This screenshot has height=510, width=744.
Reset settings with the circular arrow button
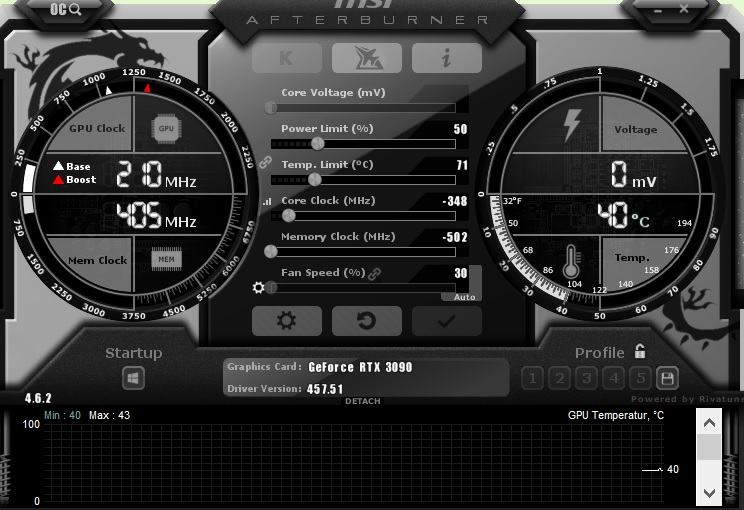(x=367, y=321)
